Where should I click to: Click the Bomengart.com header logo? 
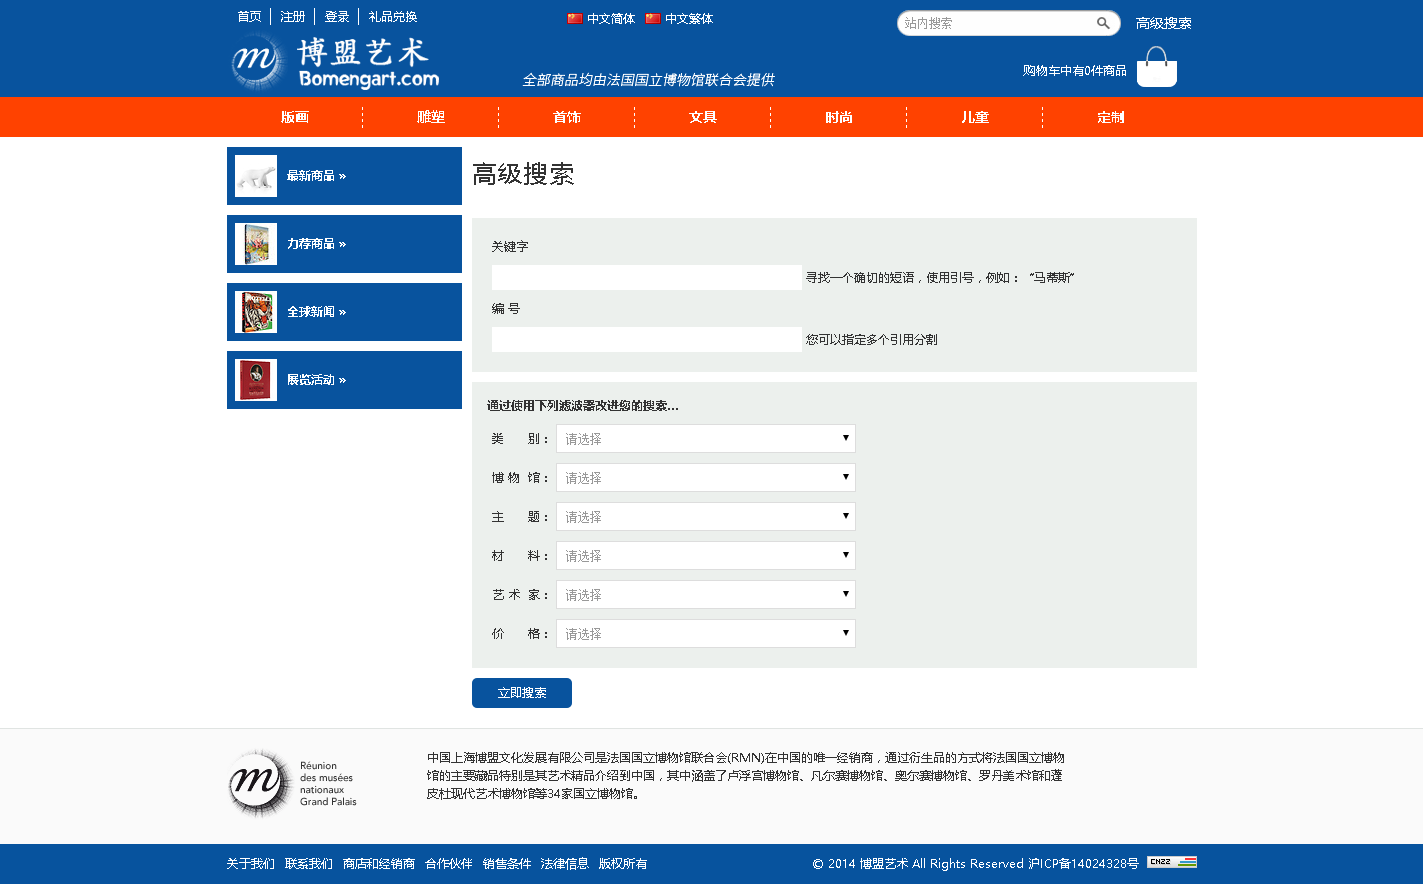pyautogui.click(x=336, y=63)
